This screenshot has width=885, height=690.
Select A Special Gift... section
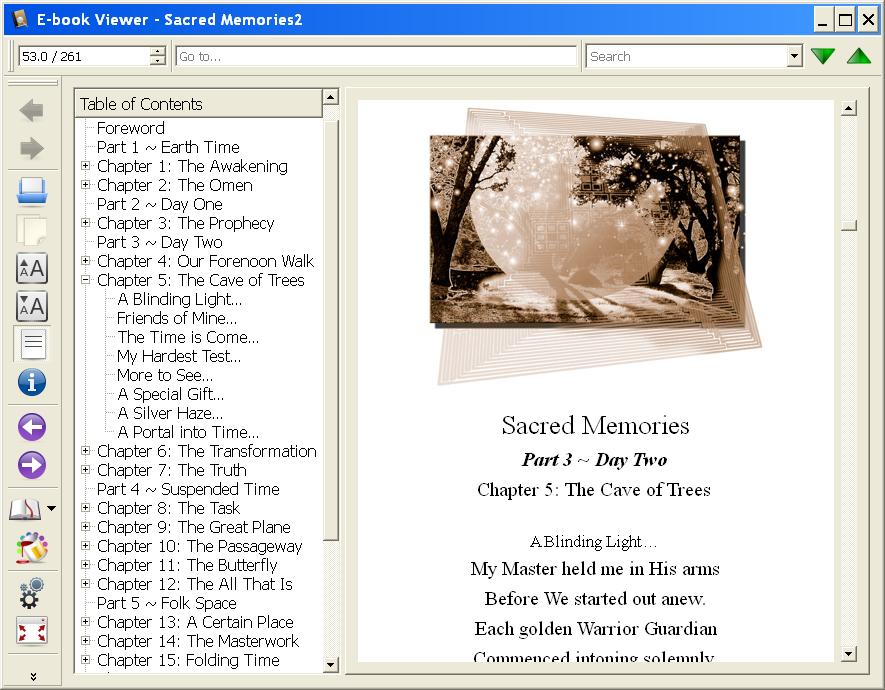pos(170,394)
